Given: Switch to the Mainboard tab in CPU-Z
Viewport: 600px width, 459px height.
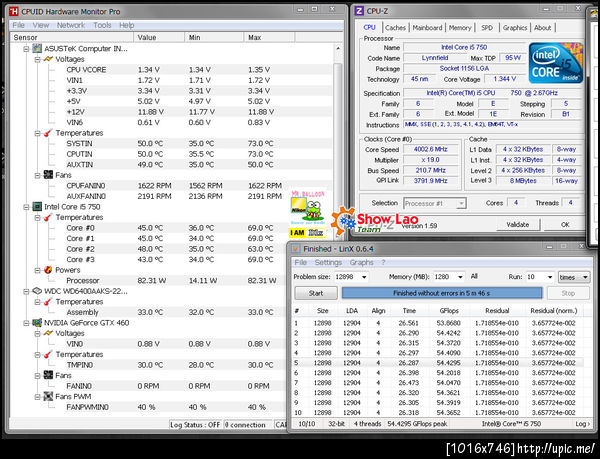Looking at the screenshot, I should click(427, 28).
